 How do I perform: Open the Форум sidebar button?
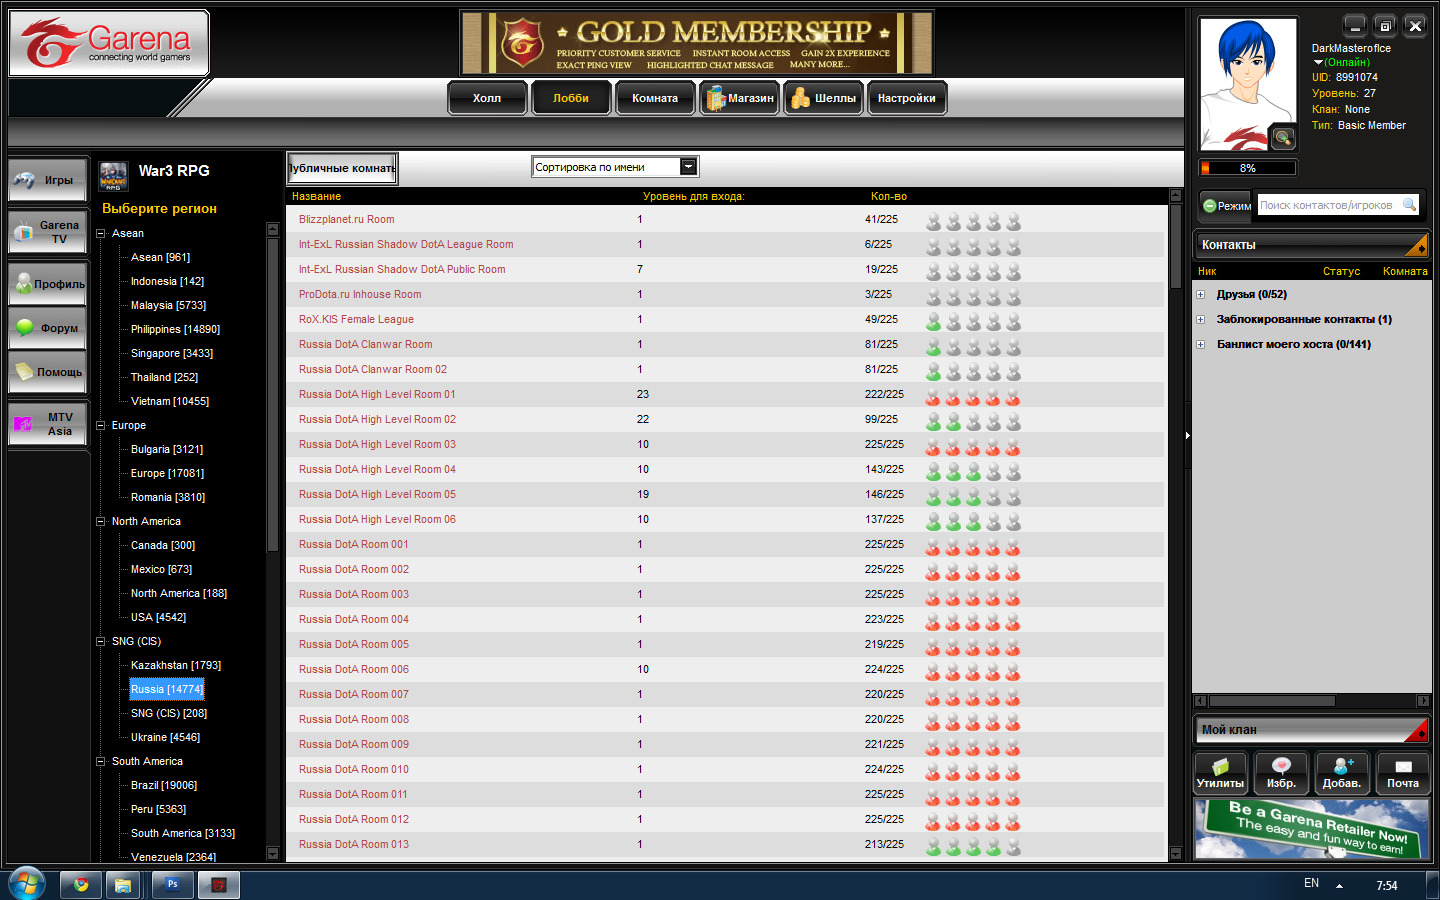[x=48, y=328]
